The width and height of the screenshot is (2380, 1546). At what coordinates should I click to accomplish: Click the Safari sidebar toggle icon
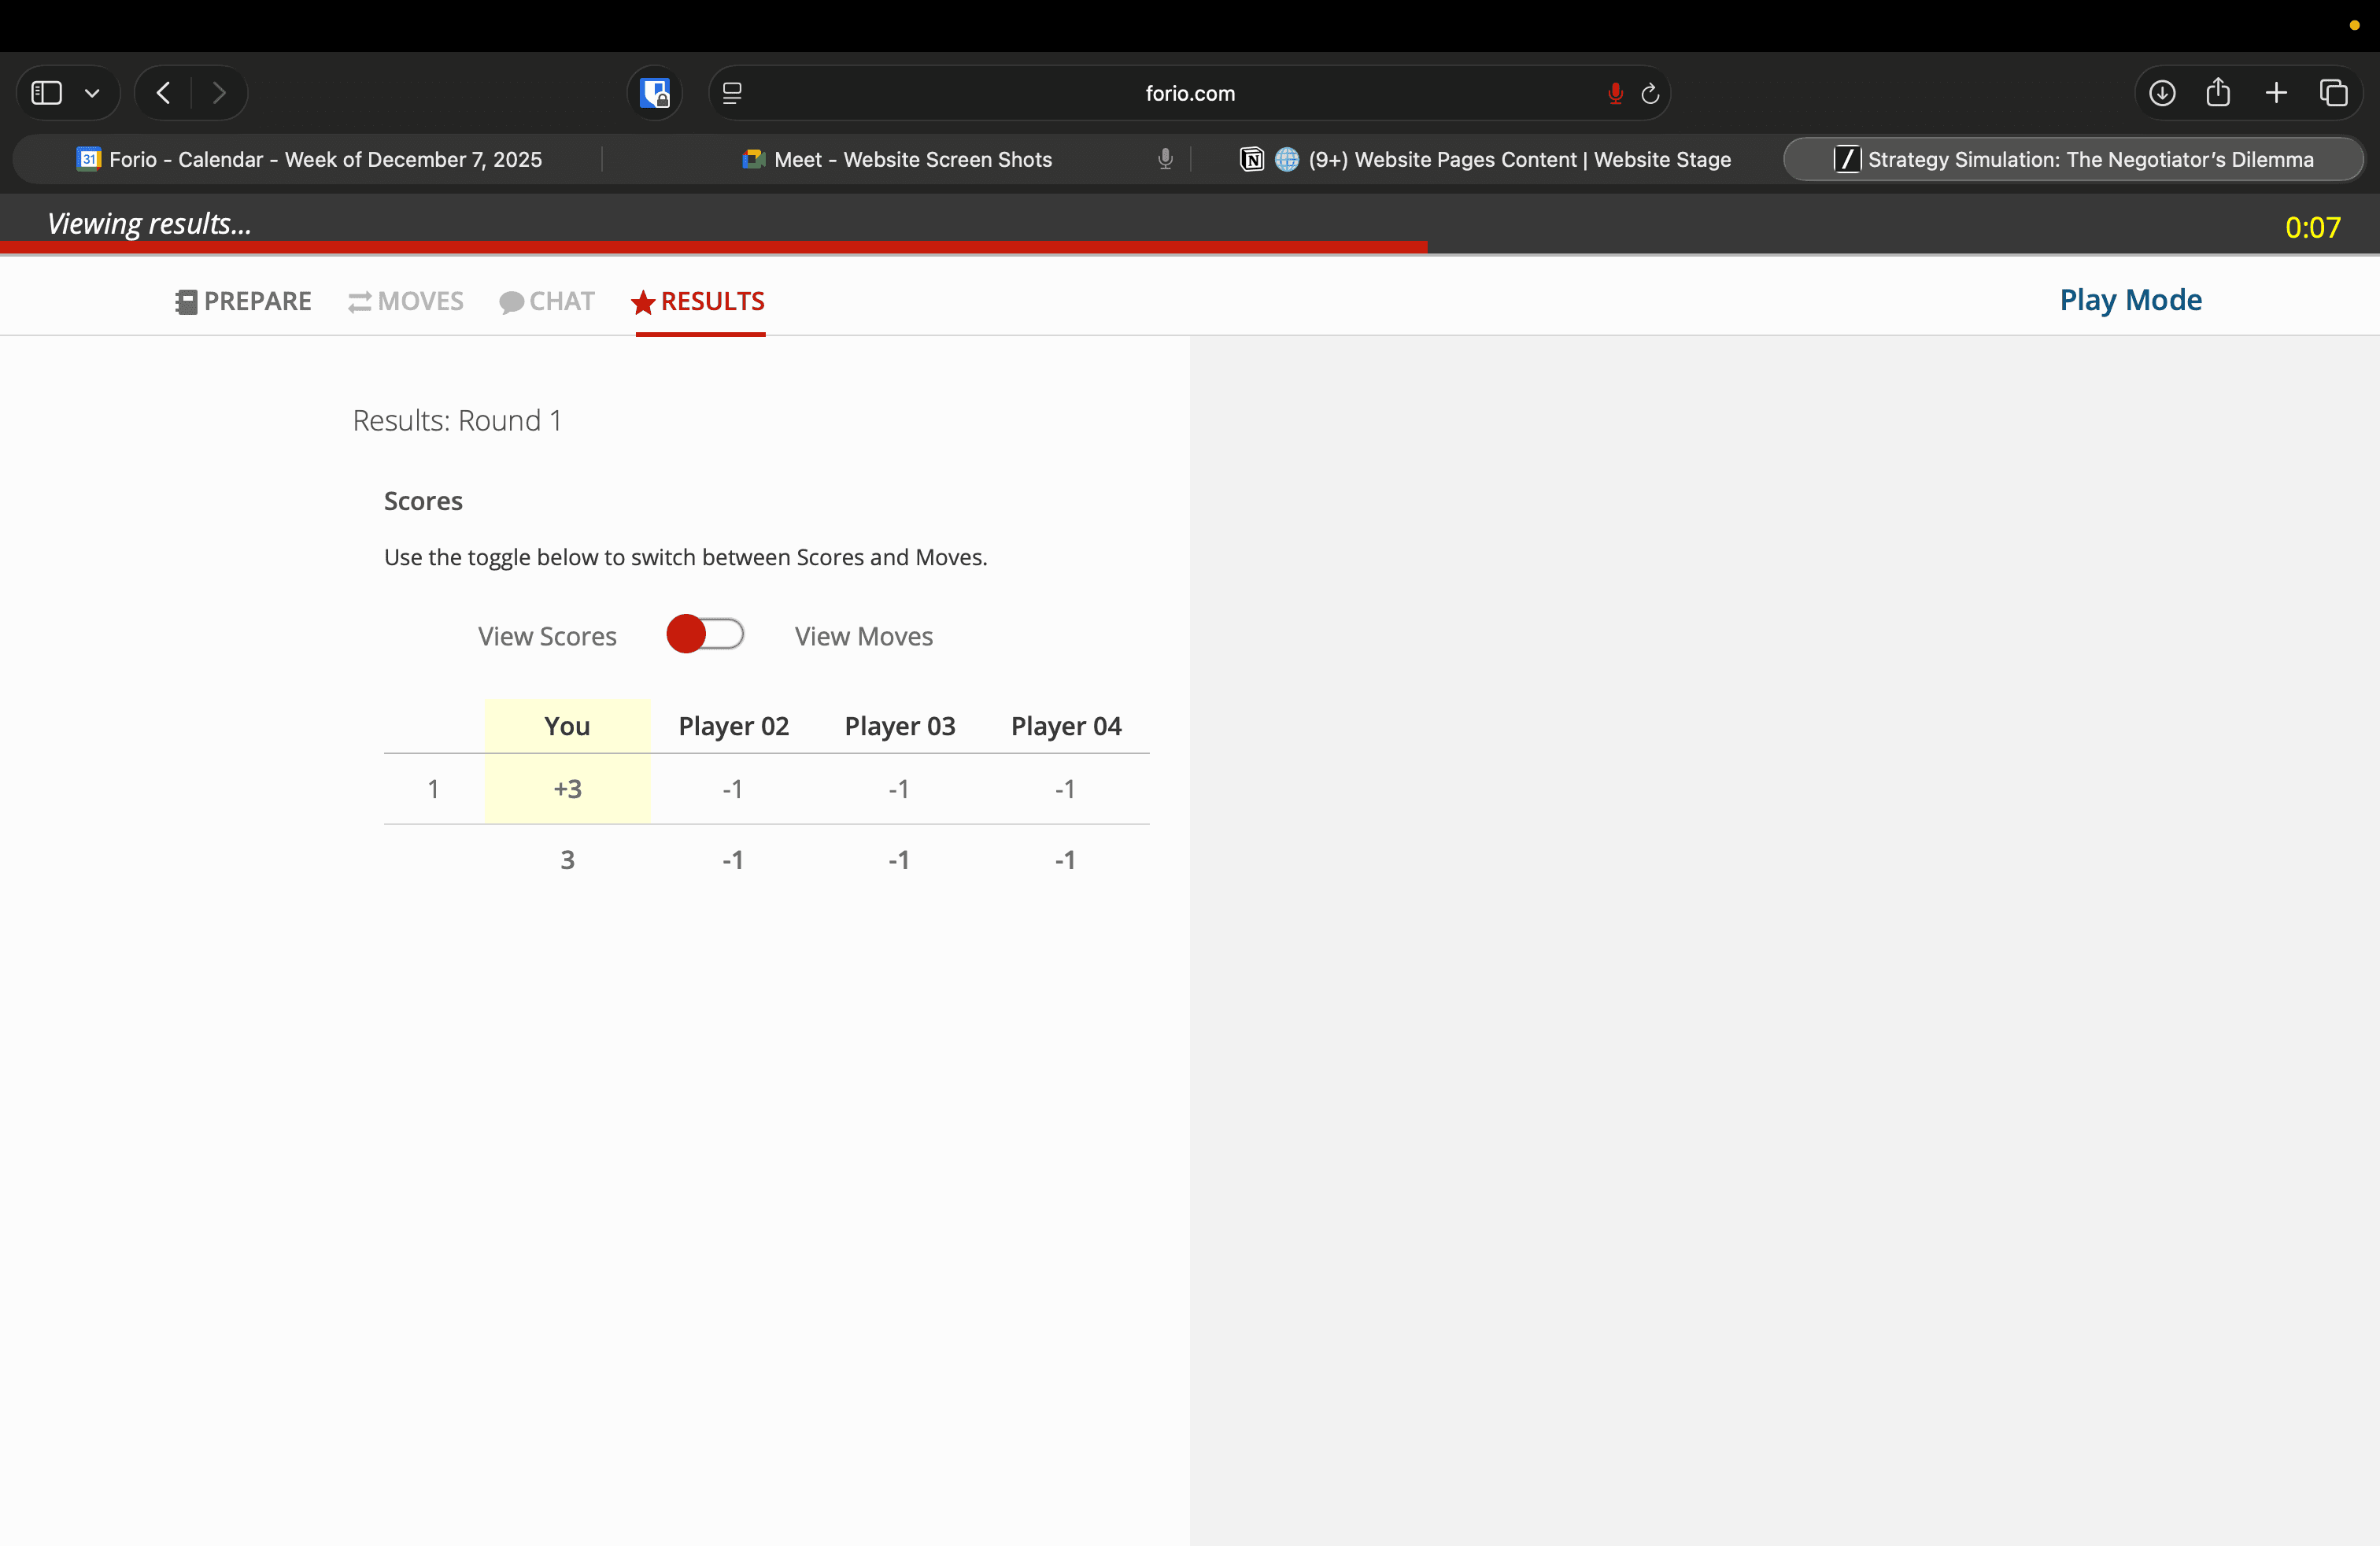click(47, 93)
